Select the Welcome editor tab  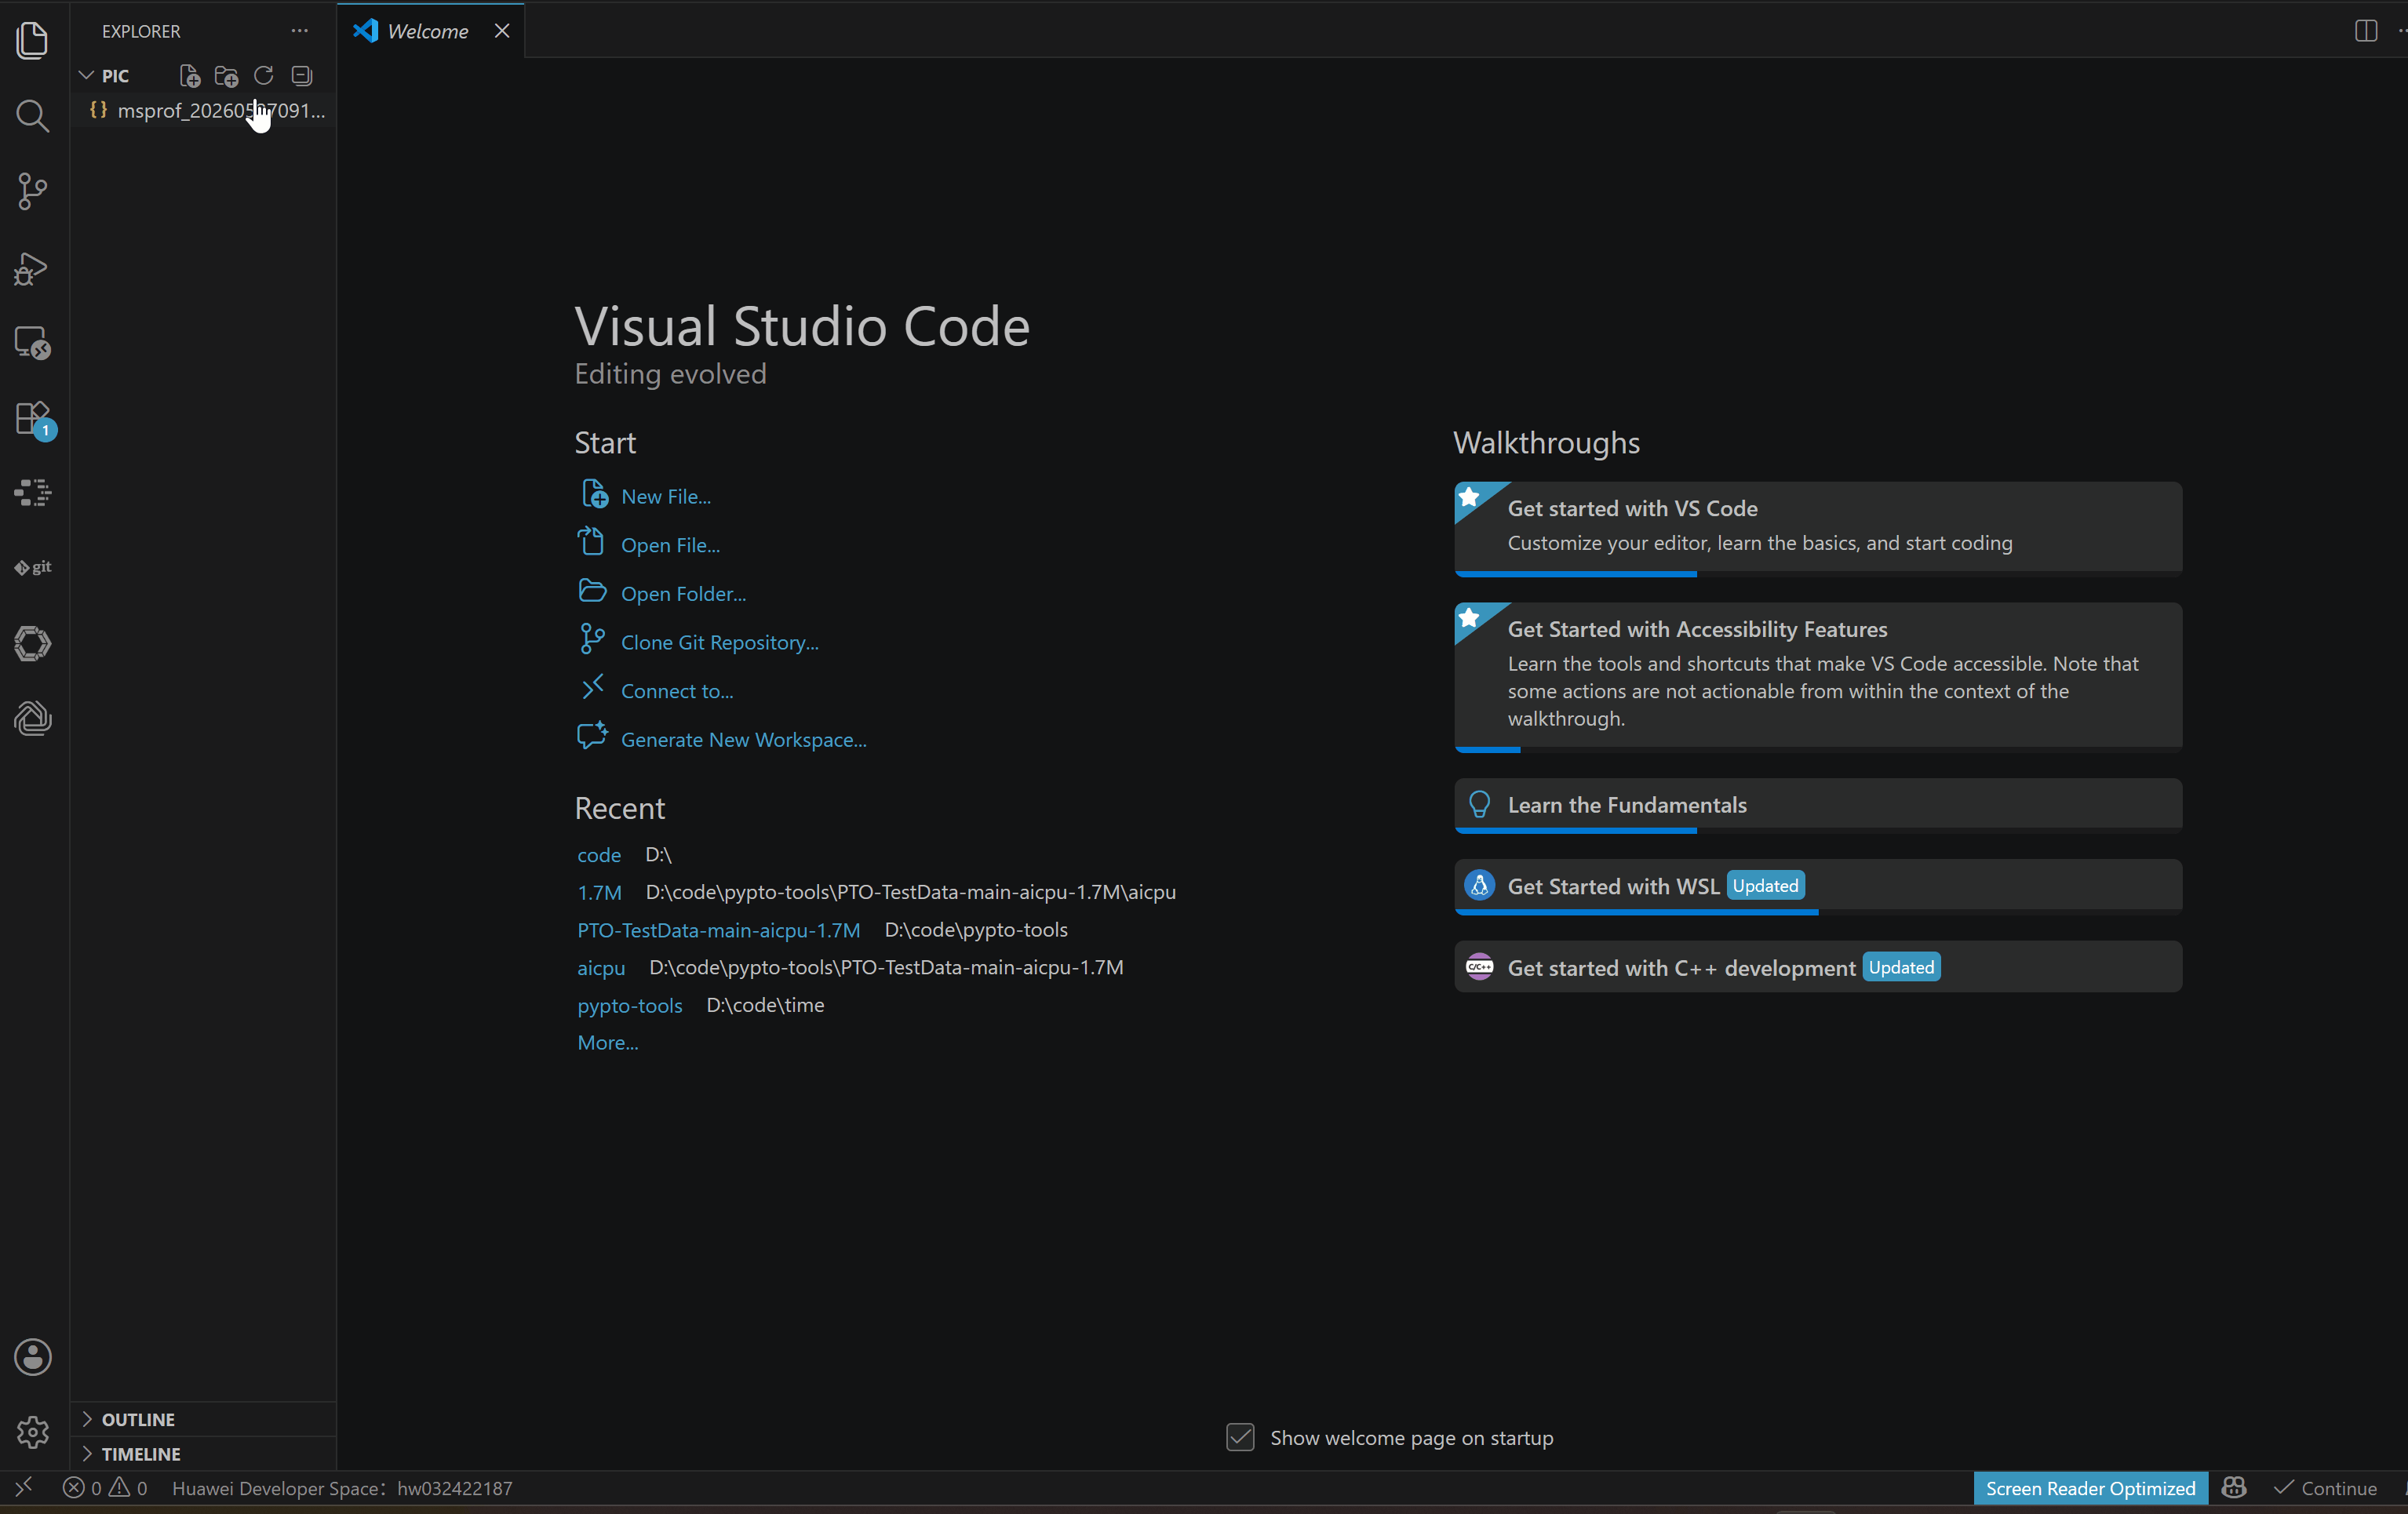430,31
